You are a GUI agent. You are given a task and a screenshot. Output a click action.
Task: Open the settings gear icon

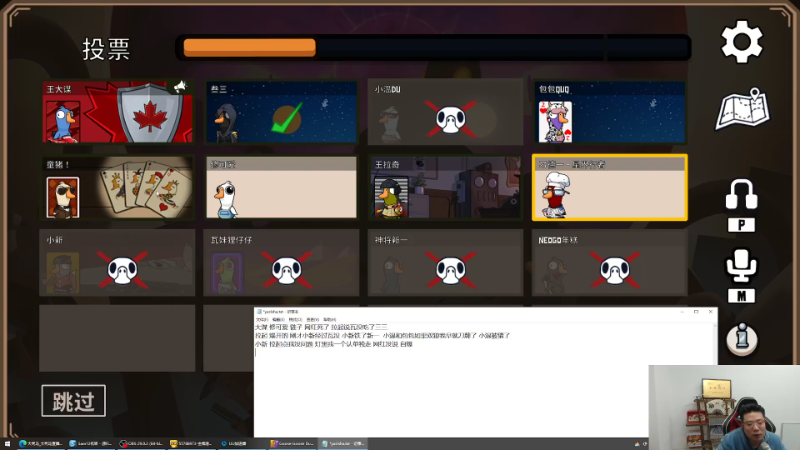coord(741,42)
